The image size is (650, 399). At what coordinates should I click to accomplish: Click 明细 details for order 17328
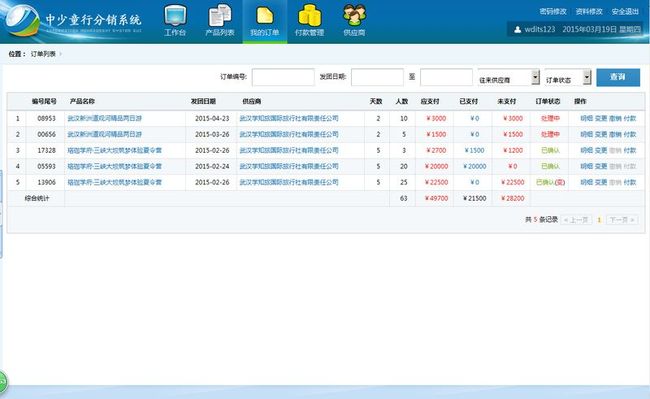[587, 150]
